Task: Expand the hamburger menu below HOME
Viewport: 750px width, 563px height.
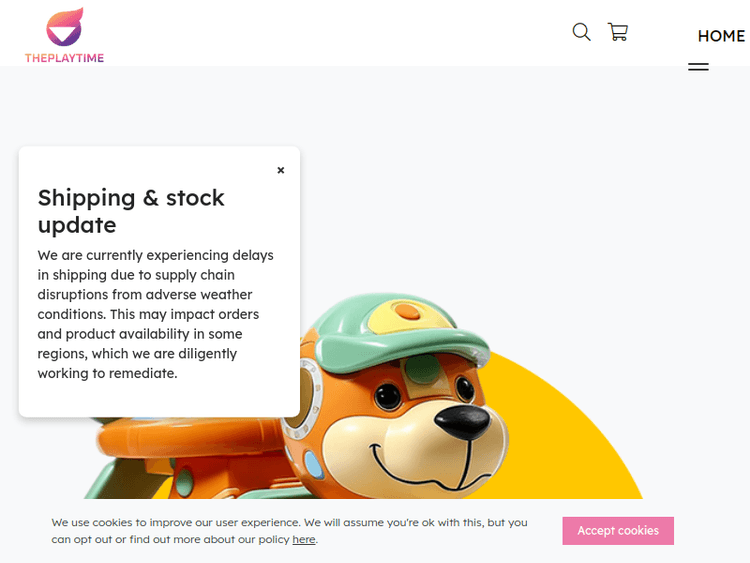Action: point(698,67)
